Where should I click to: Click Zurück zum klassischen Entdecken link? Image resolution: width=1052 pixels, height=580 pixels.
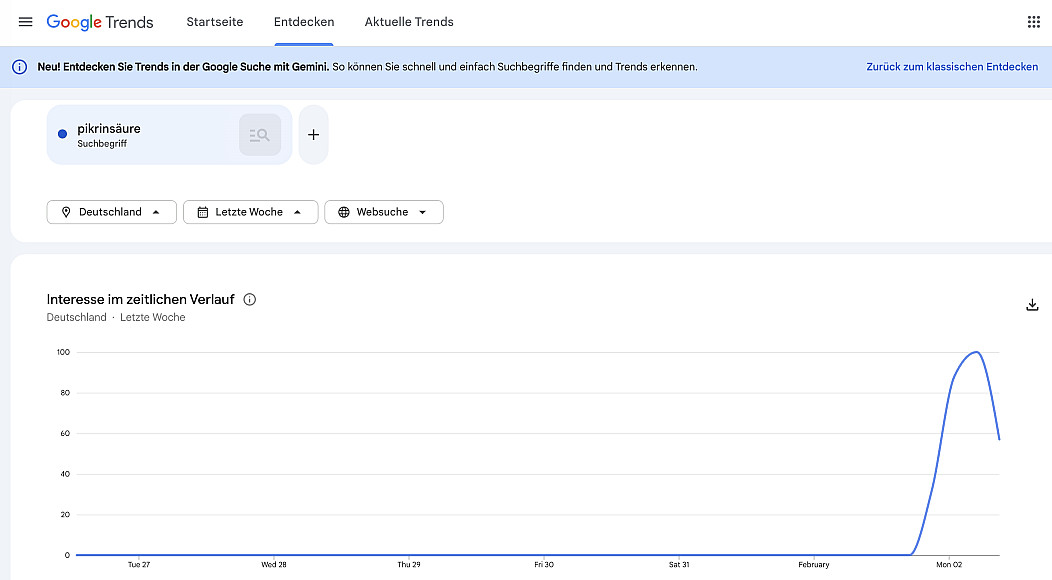[x=951, y=67]
